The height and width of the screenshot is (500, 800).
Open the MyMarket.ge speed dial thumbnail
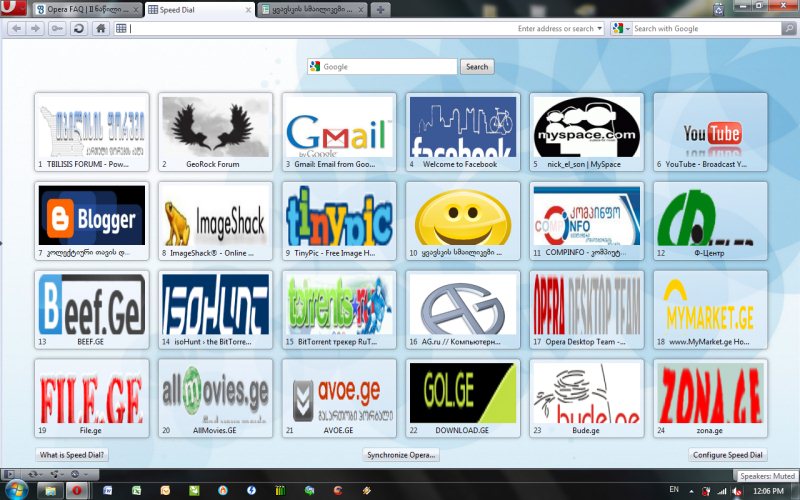click(710, 309)
